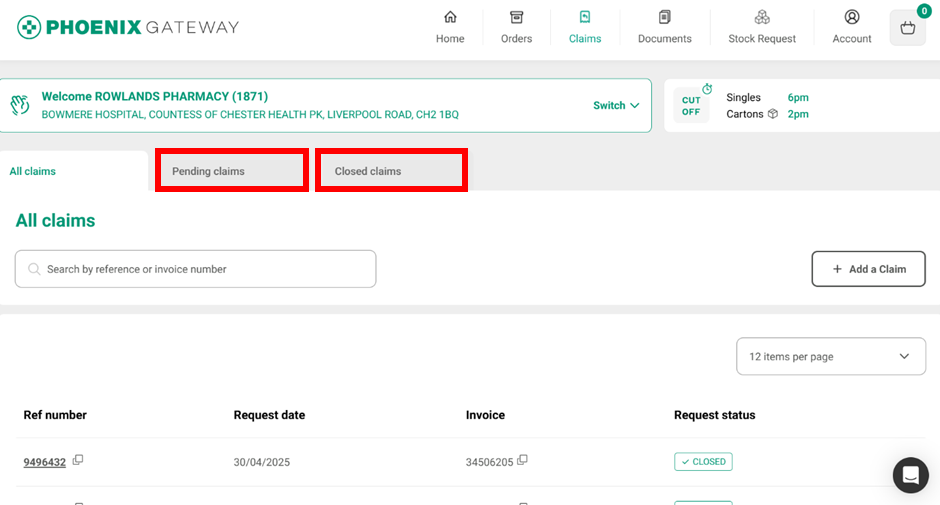The height and width of the screenshot is (505, 940).
Task: Expand the Switch pharmacy dropdown
Action: tap(616, 106)
